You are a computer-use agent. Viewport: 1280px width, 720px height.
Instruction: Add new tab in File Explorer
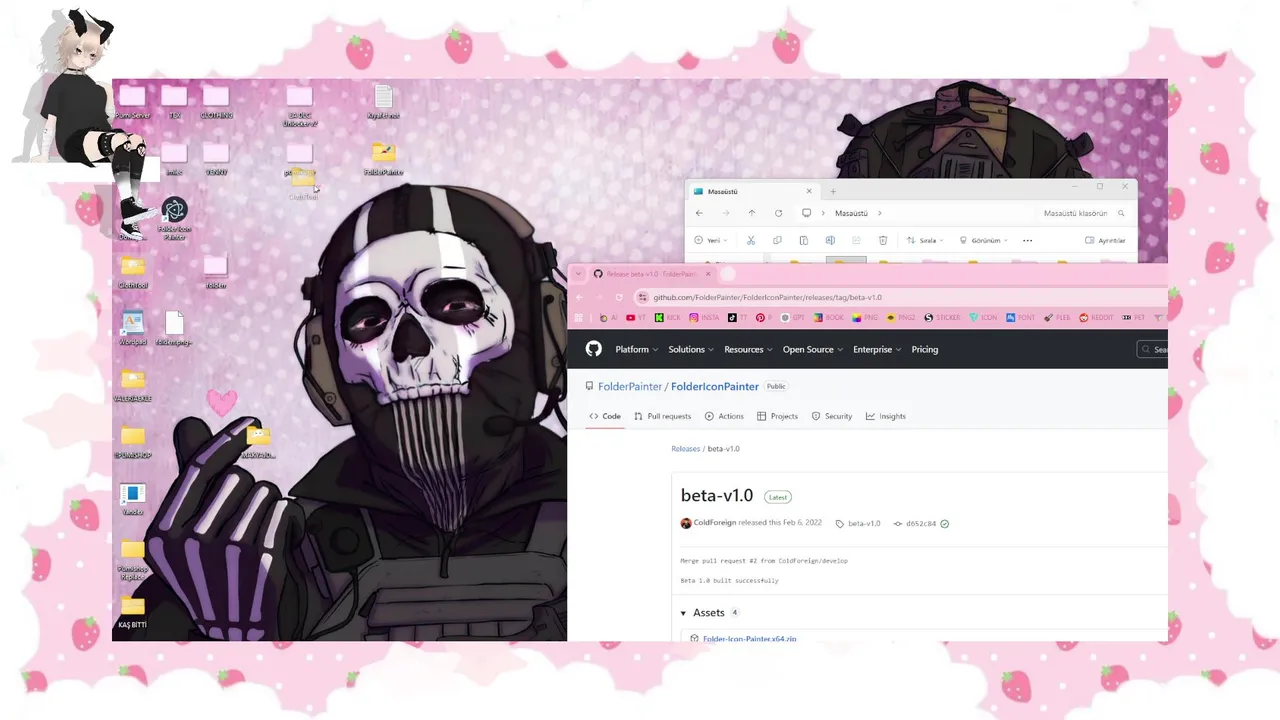833,191
